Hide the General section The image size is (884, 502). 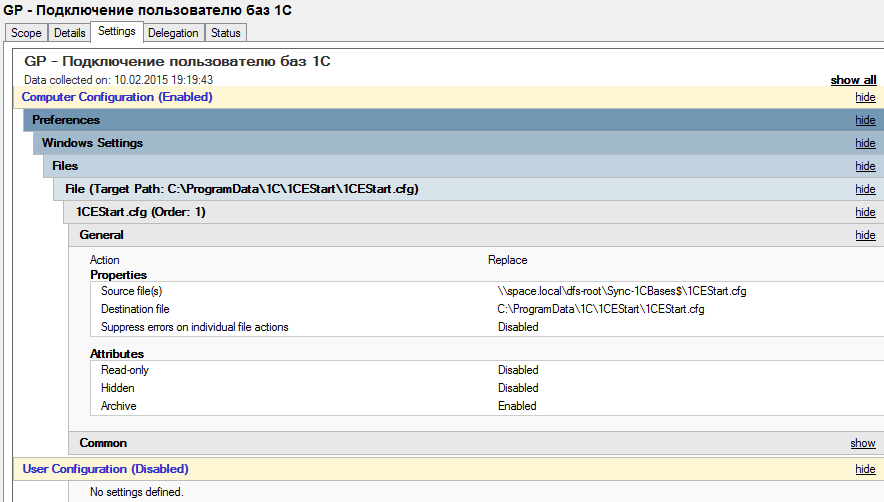865,235
